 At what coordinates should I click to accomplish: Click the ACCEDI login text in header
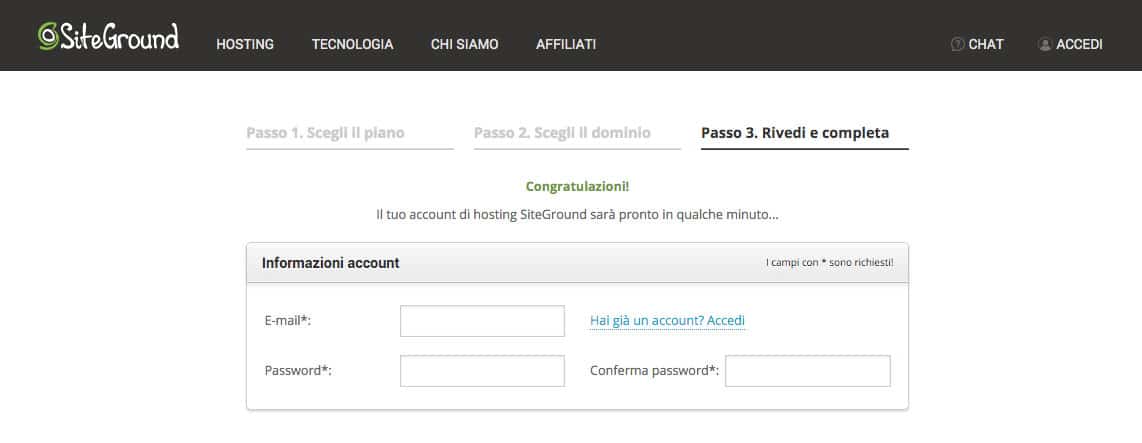pyautogui.click(x=1079, y=44)
